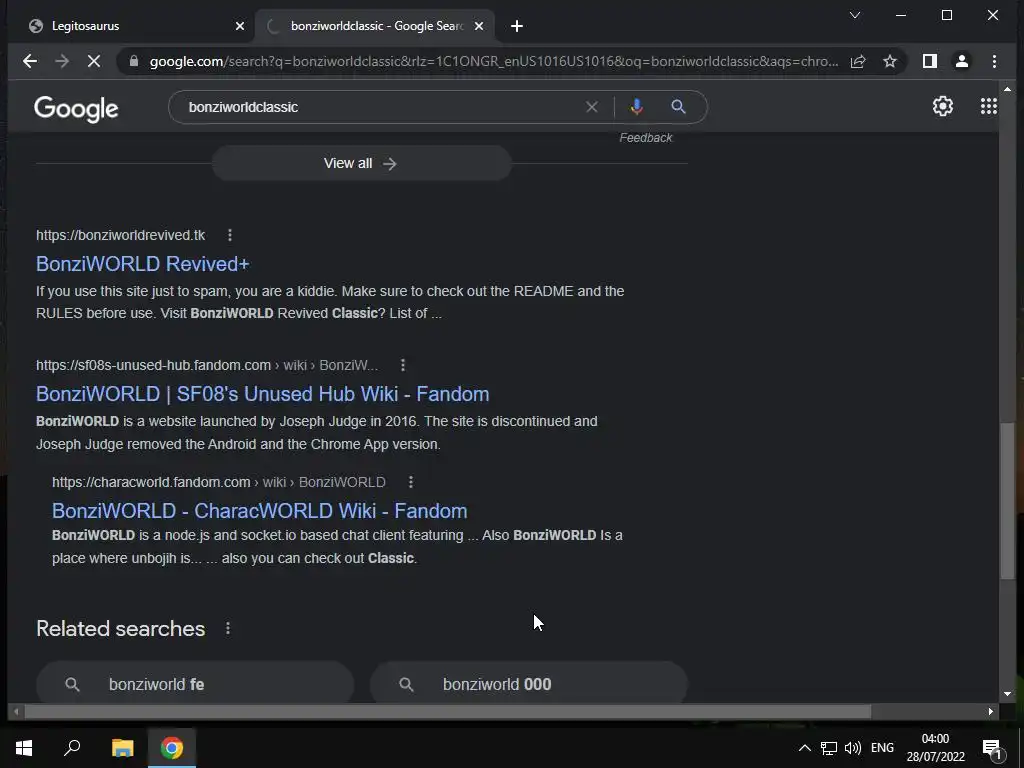Click the forward navigation arrow

pyautogui.click(x=62, y=61)
